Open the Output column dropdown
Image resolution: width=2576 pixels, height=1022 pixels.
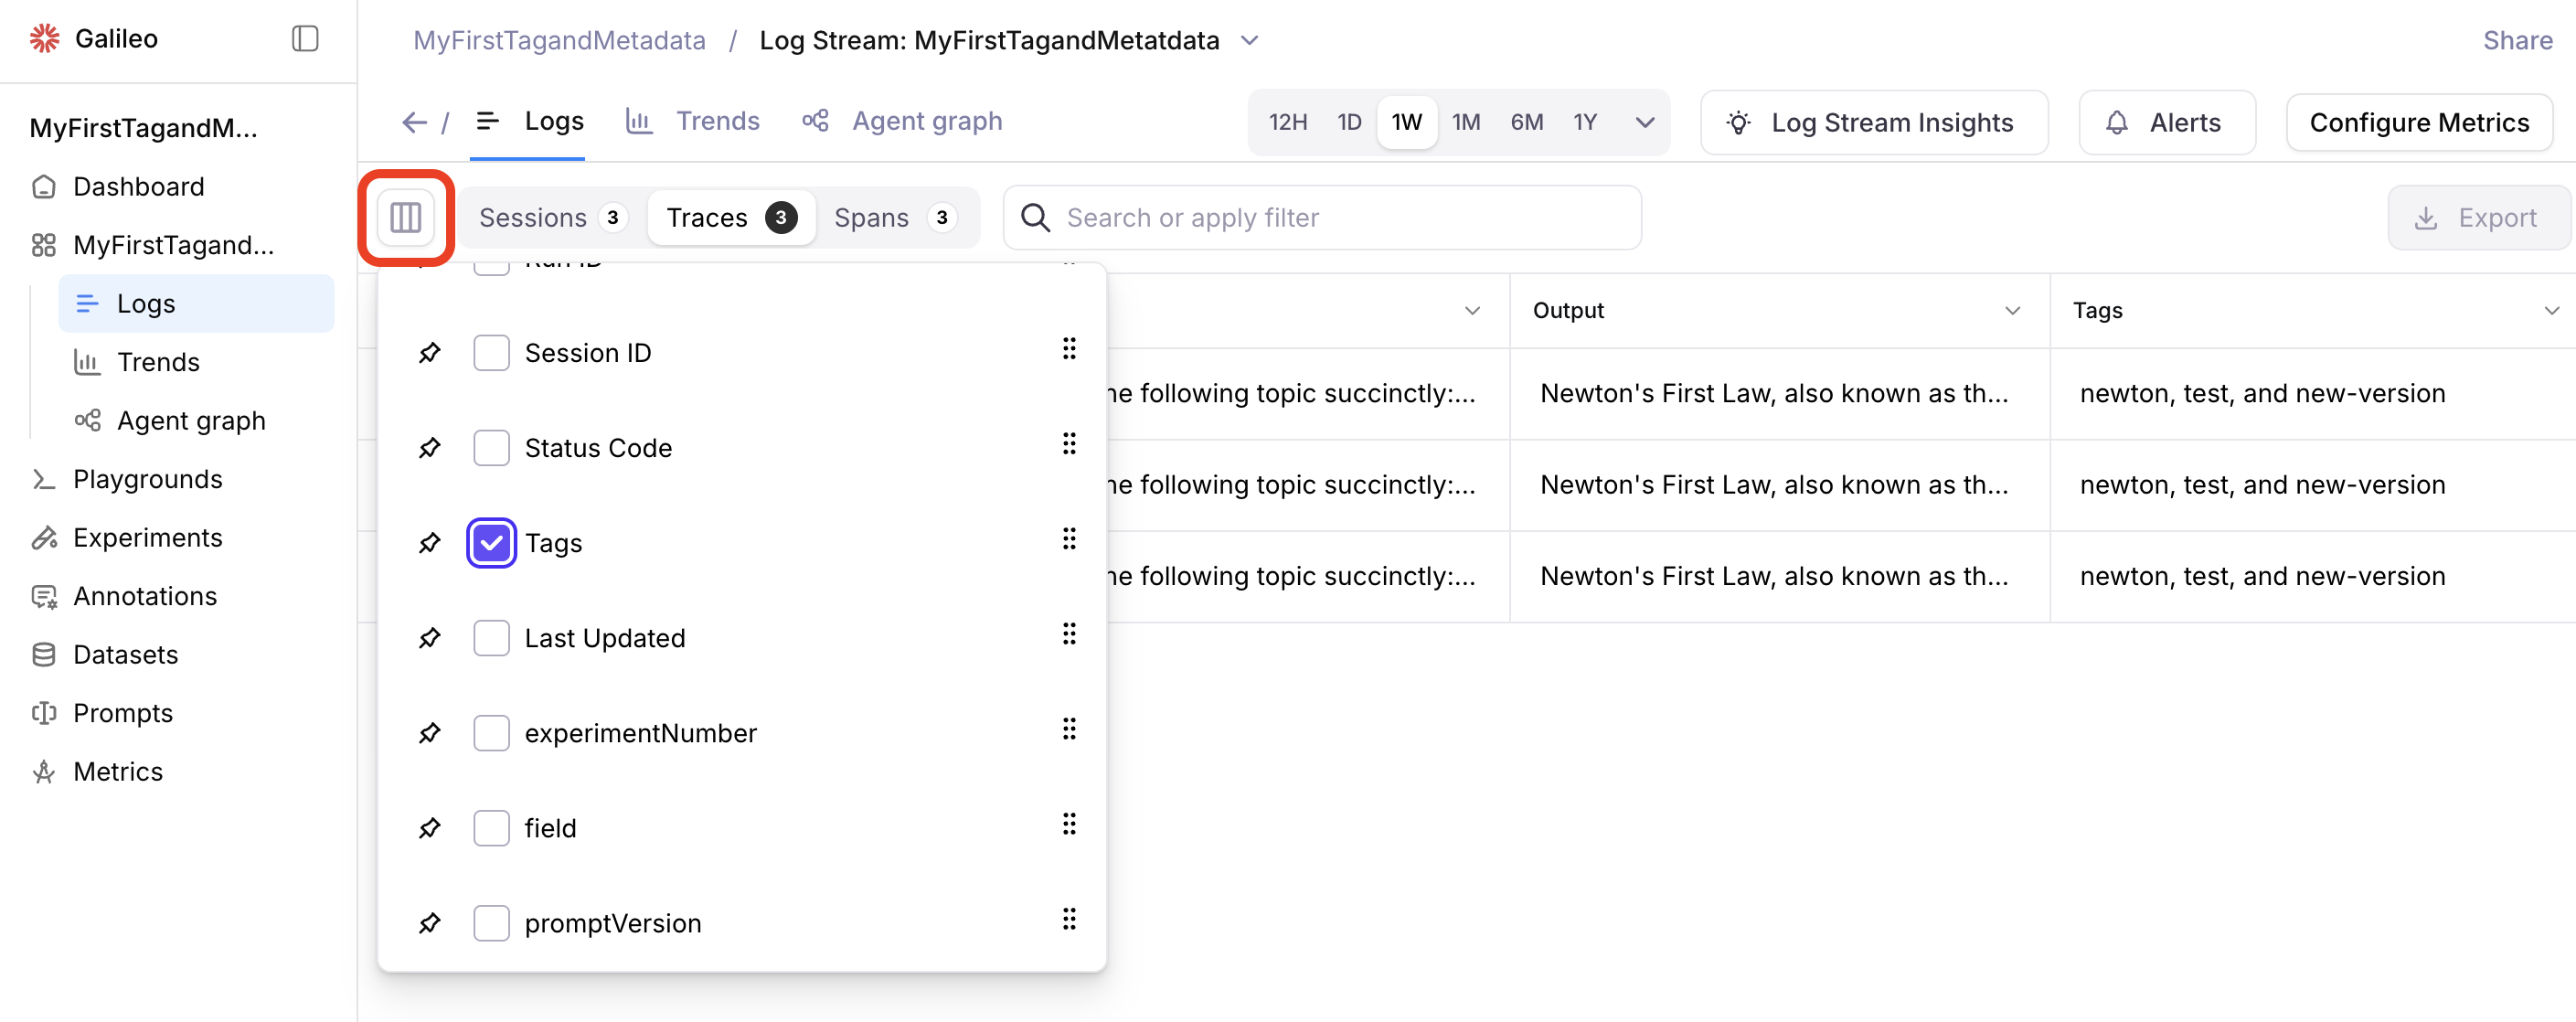coord(2012,311)
